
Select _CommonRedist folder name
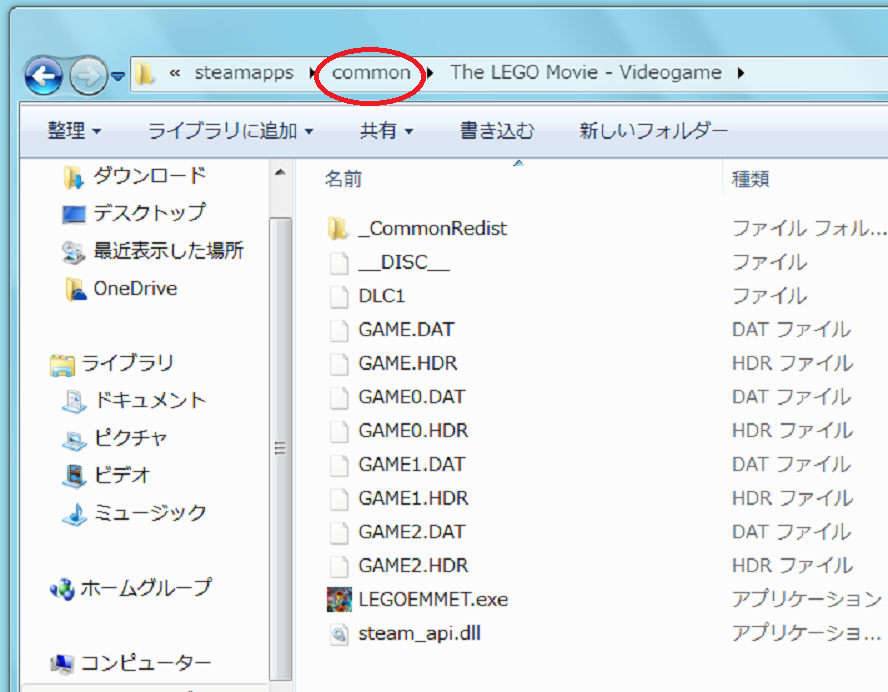tap(433, 228)
